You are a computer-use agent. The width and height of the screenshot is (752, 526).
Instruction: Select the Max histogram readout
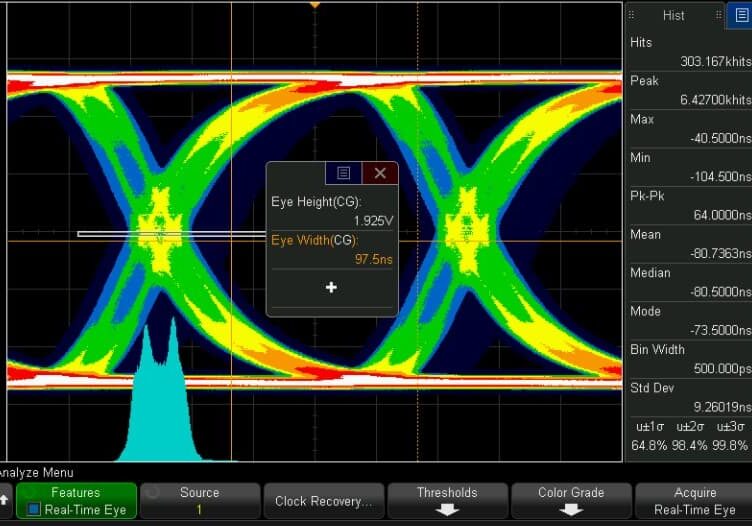point(689,129)
